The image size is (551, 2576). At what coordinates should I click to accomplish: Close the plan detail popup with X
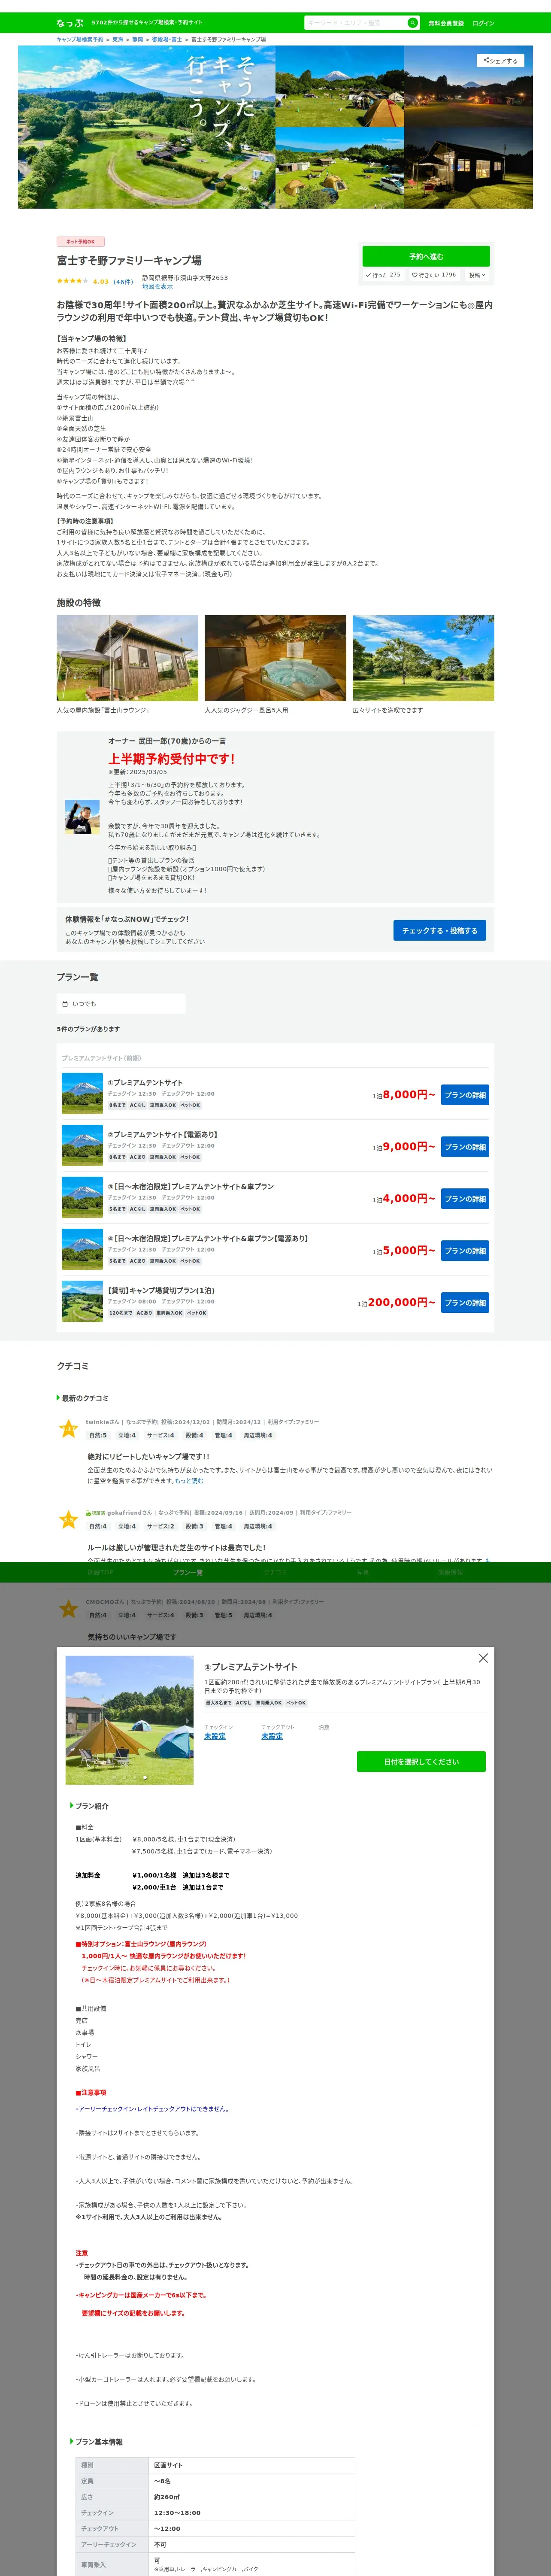tap(483, 1658)
